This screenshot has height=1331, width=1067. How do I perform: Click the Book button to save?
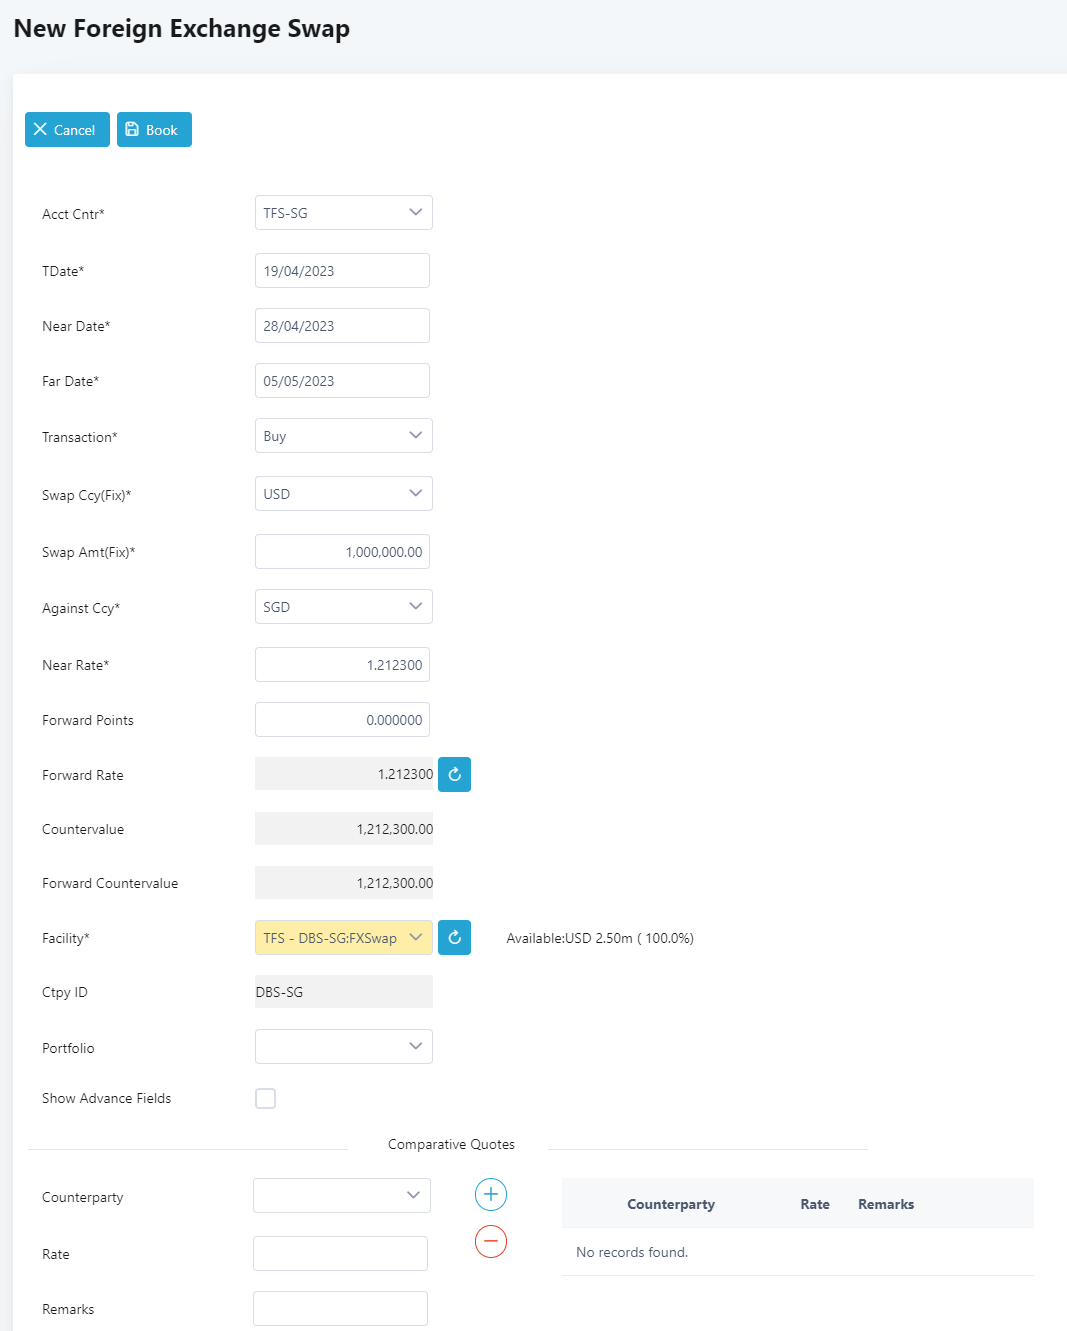[154, 130]
